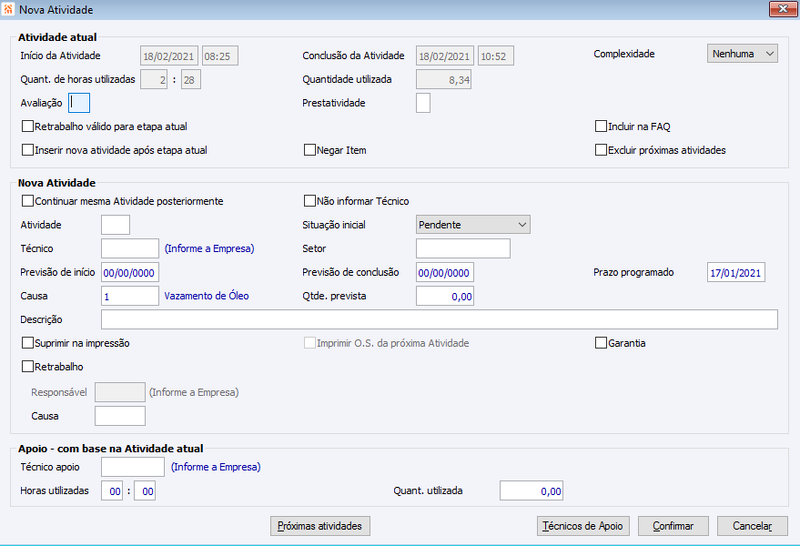Click the Confirmar button

coord(673,526)
